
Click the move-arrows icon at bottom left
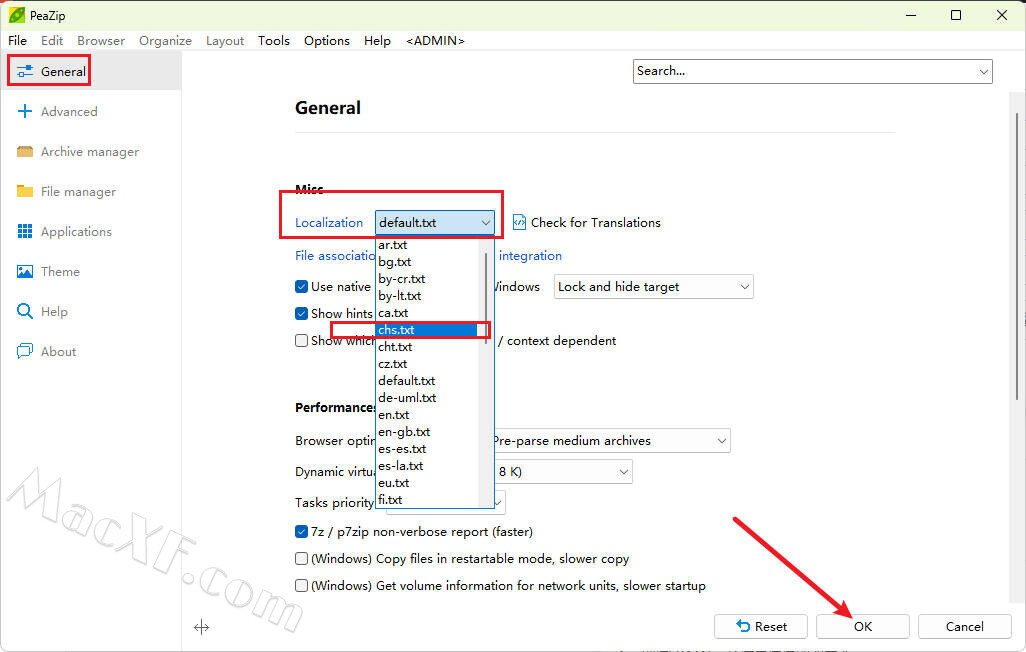(202, 628)
